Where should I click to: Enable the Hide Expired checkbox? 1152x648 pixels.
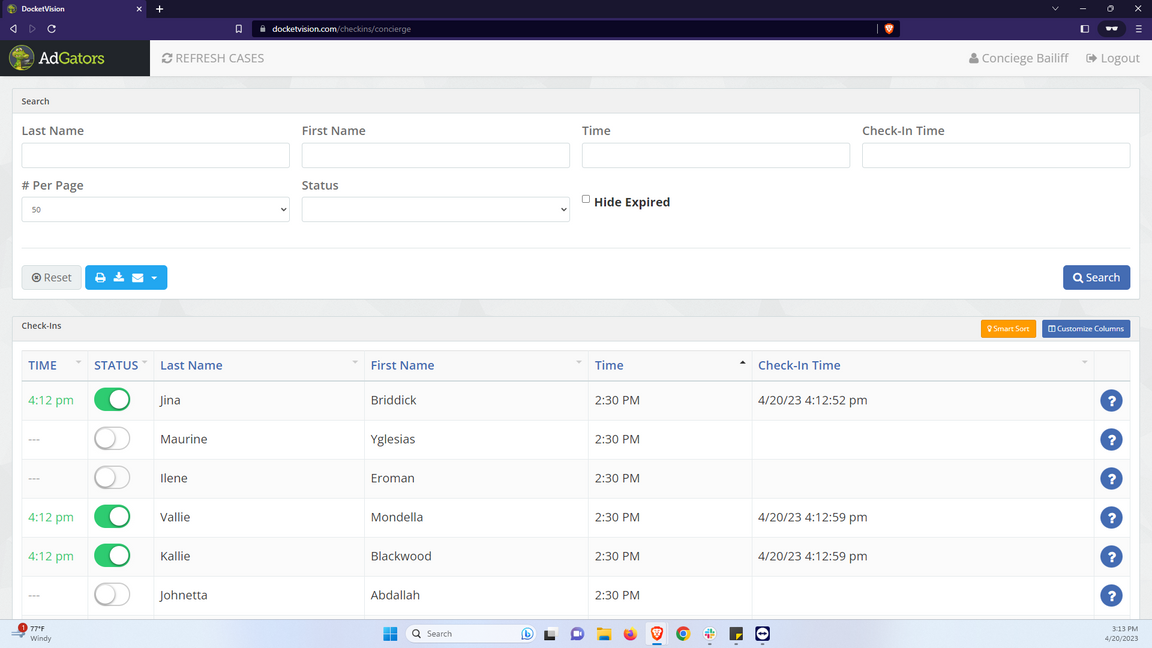[586, 199]
